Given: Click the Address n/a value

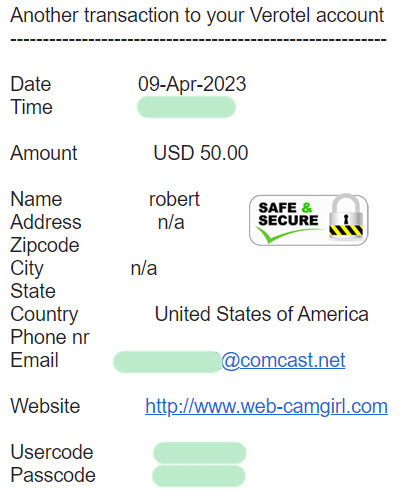Looking at the screenshot, I should [171, 222].
